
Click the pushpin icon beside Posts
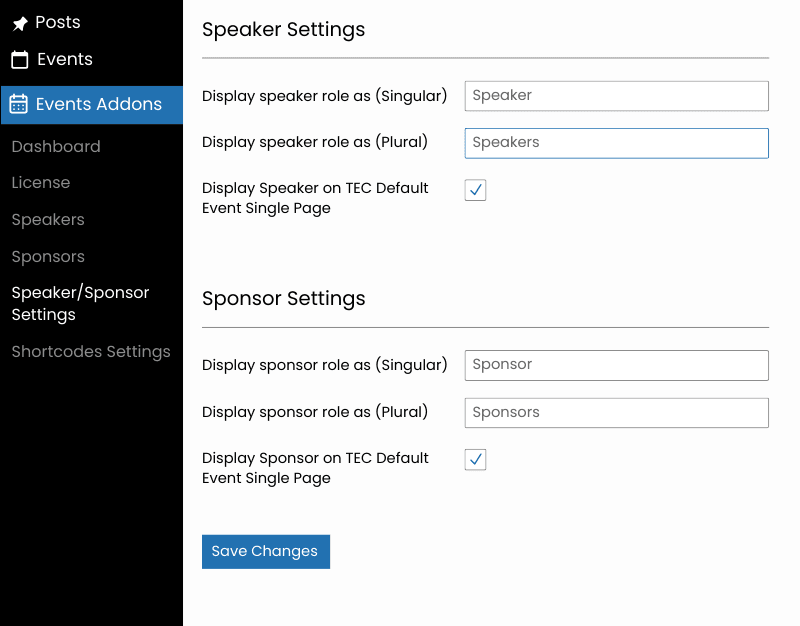20,23
